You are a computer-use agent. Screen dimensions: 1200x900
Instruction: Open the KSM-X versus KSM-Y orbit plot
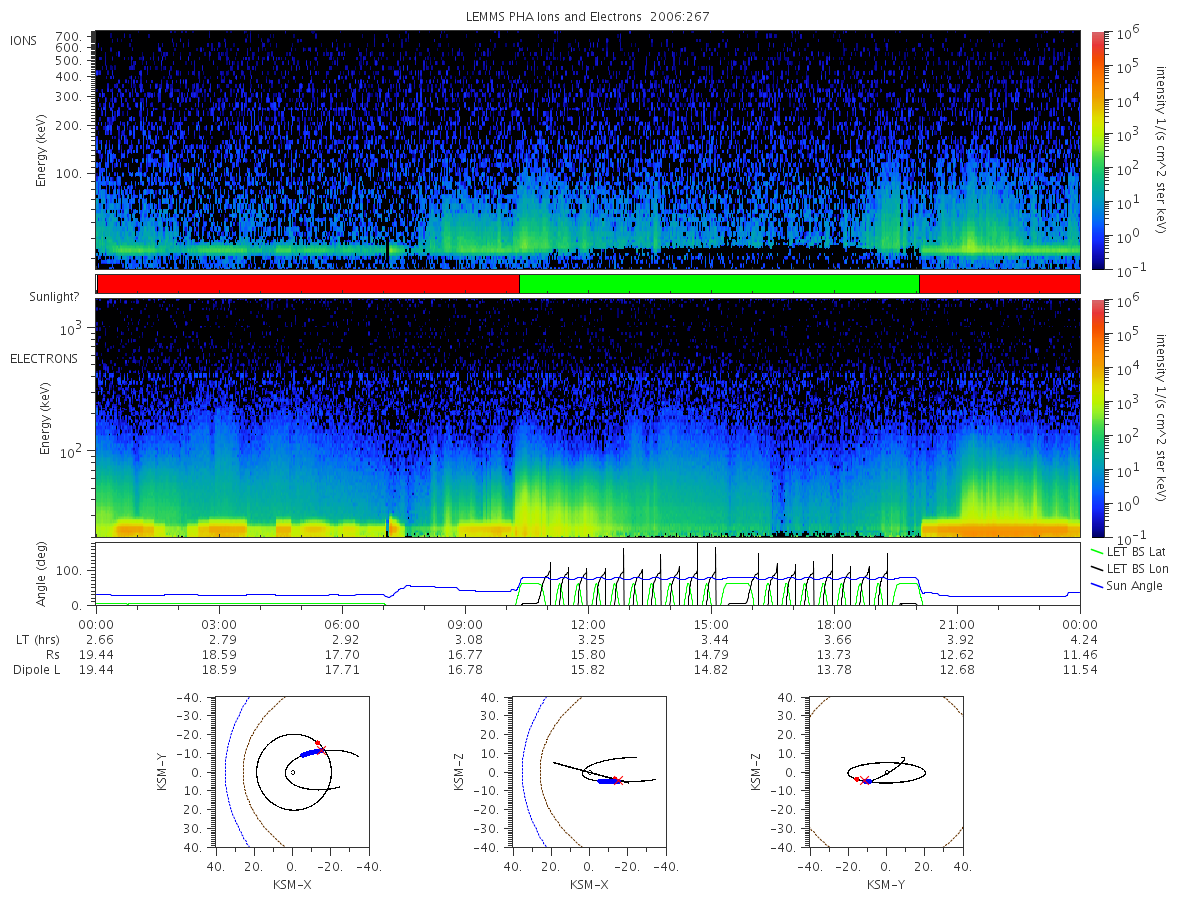pyautogui.click(x=292, y=772)
